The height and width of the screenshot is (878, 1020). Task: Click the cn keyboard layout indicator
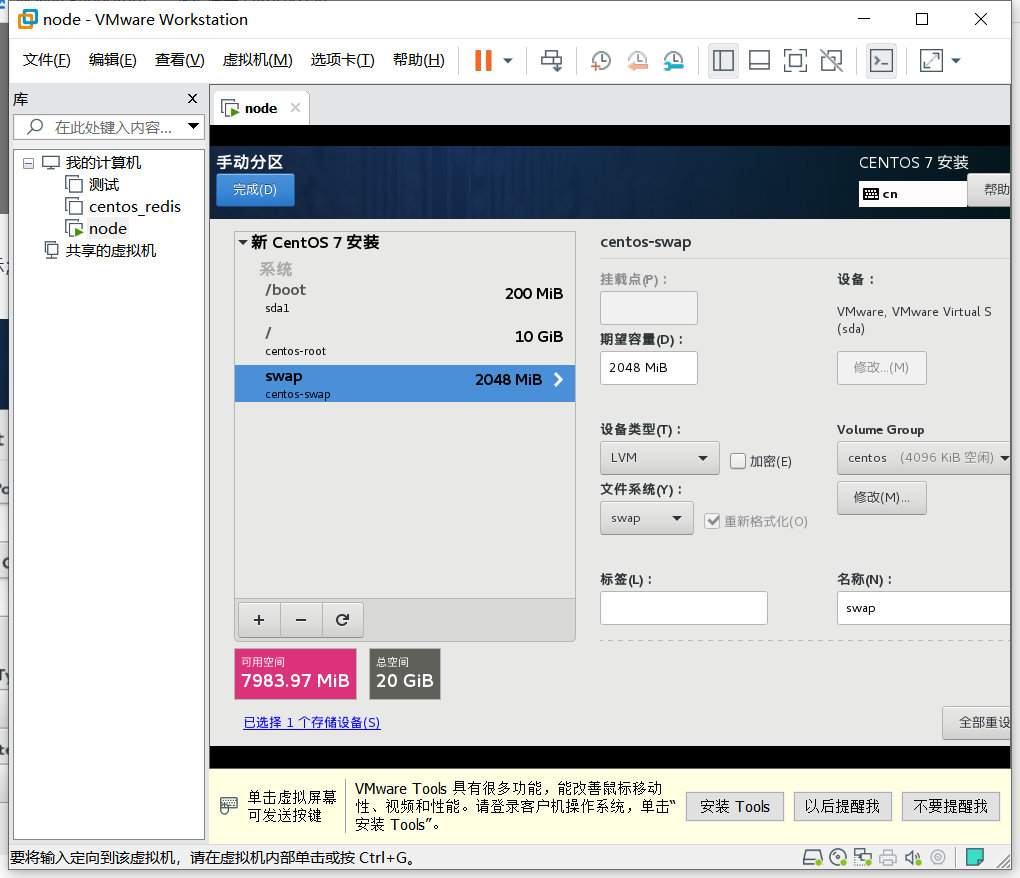(913, 194)
